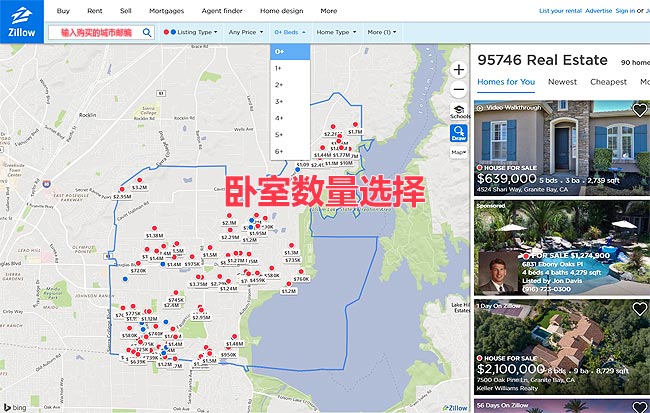Viewport: 650px width, 413px height.
Task: Open the Any Price dropdown
Action: click(245, 32)
